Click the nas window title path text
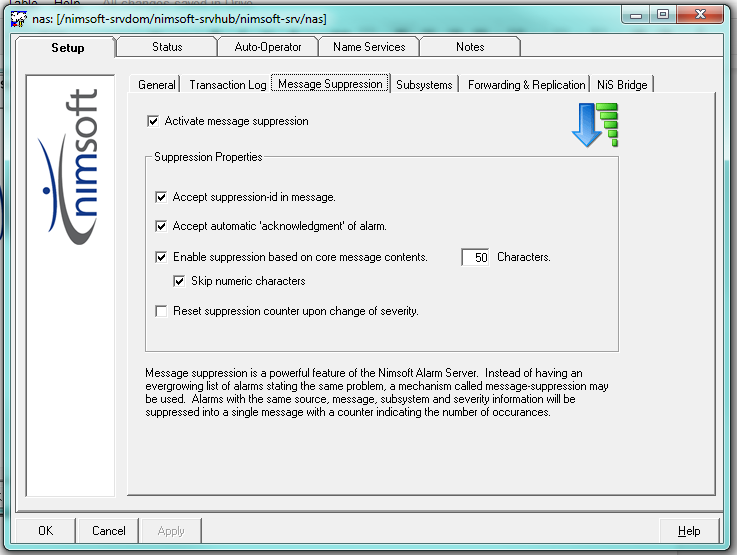 179,19
